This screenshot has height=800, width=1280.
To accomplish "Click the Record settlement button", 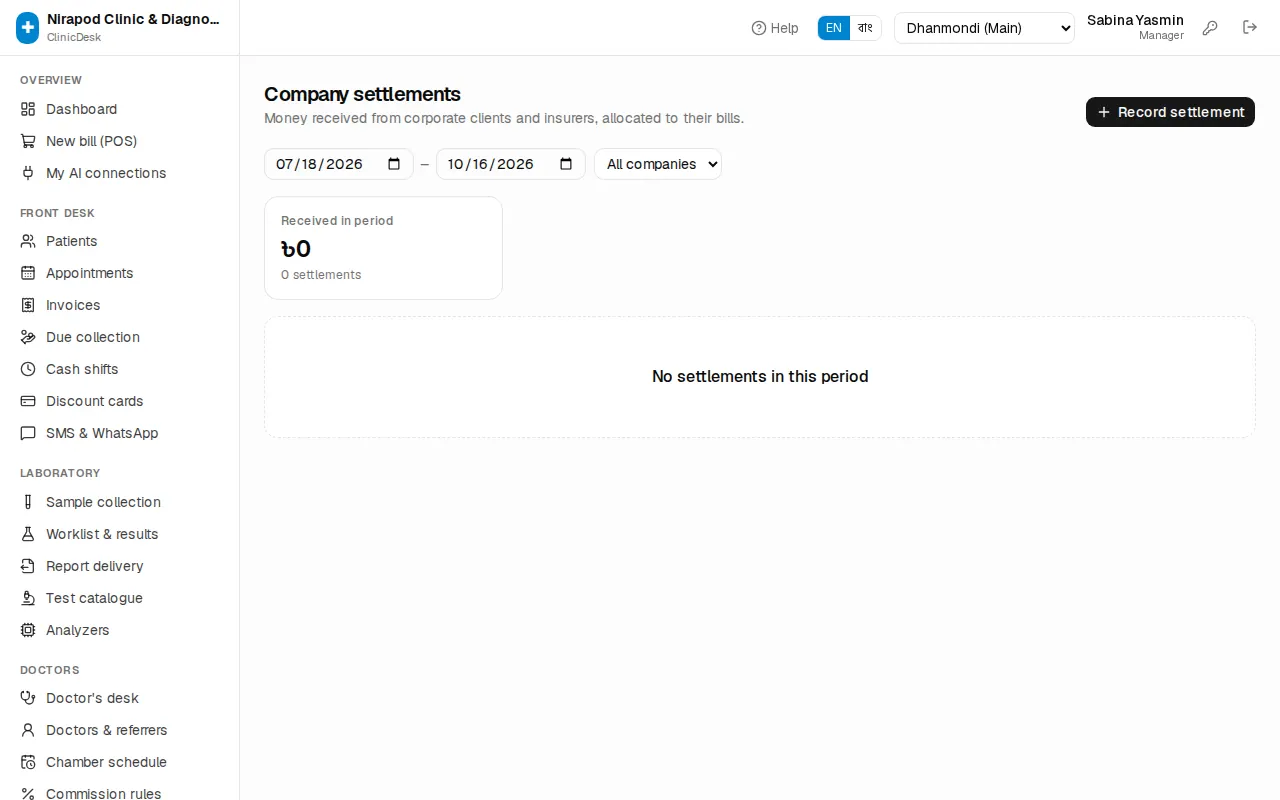I will 1170,112.
